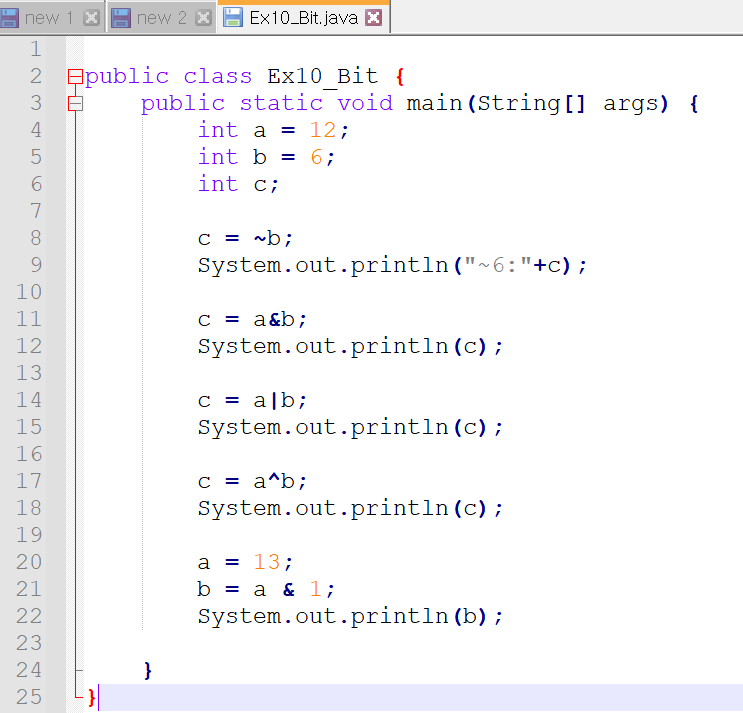Click the class name Ex10_Bit
This screenshot has height=713, width=743.
[x=322, y=77]
